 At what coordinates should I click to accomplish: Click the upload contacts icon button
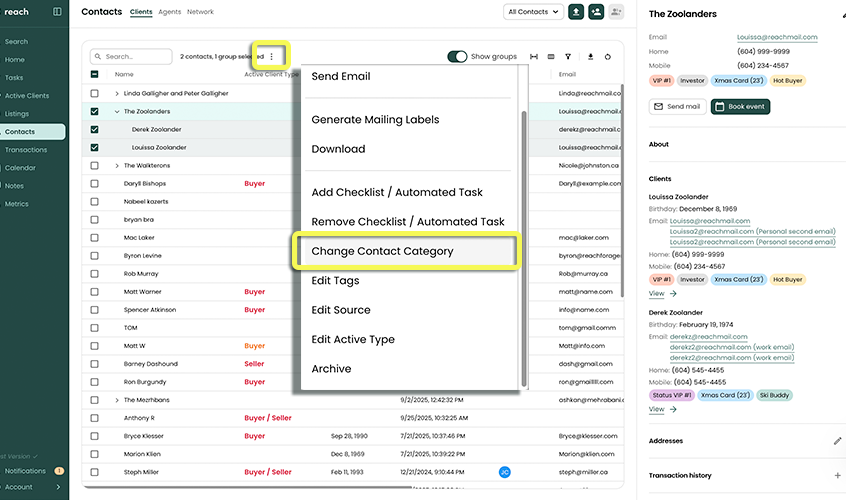[576, 12]
